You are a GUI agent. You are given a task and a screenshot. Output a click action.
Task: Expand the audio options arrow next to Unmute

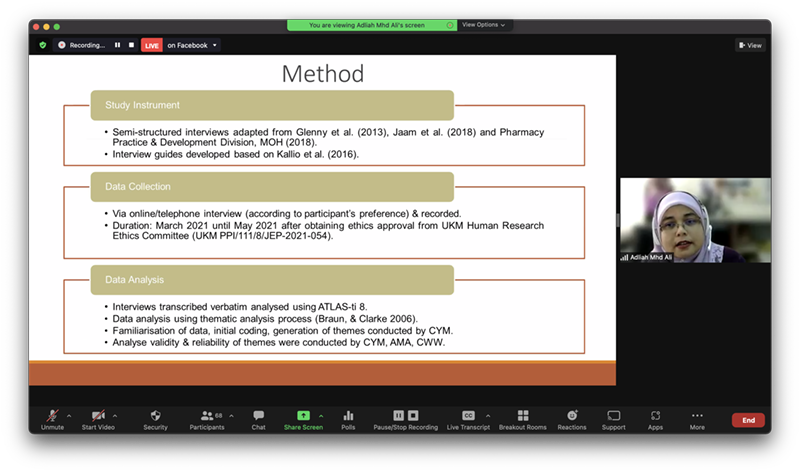coord(68,416)
